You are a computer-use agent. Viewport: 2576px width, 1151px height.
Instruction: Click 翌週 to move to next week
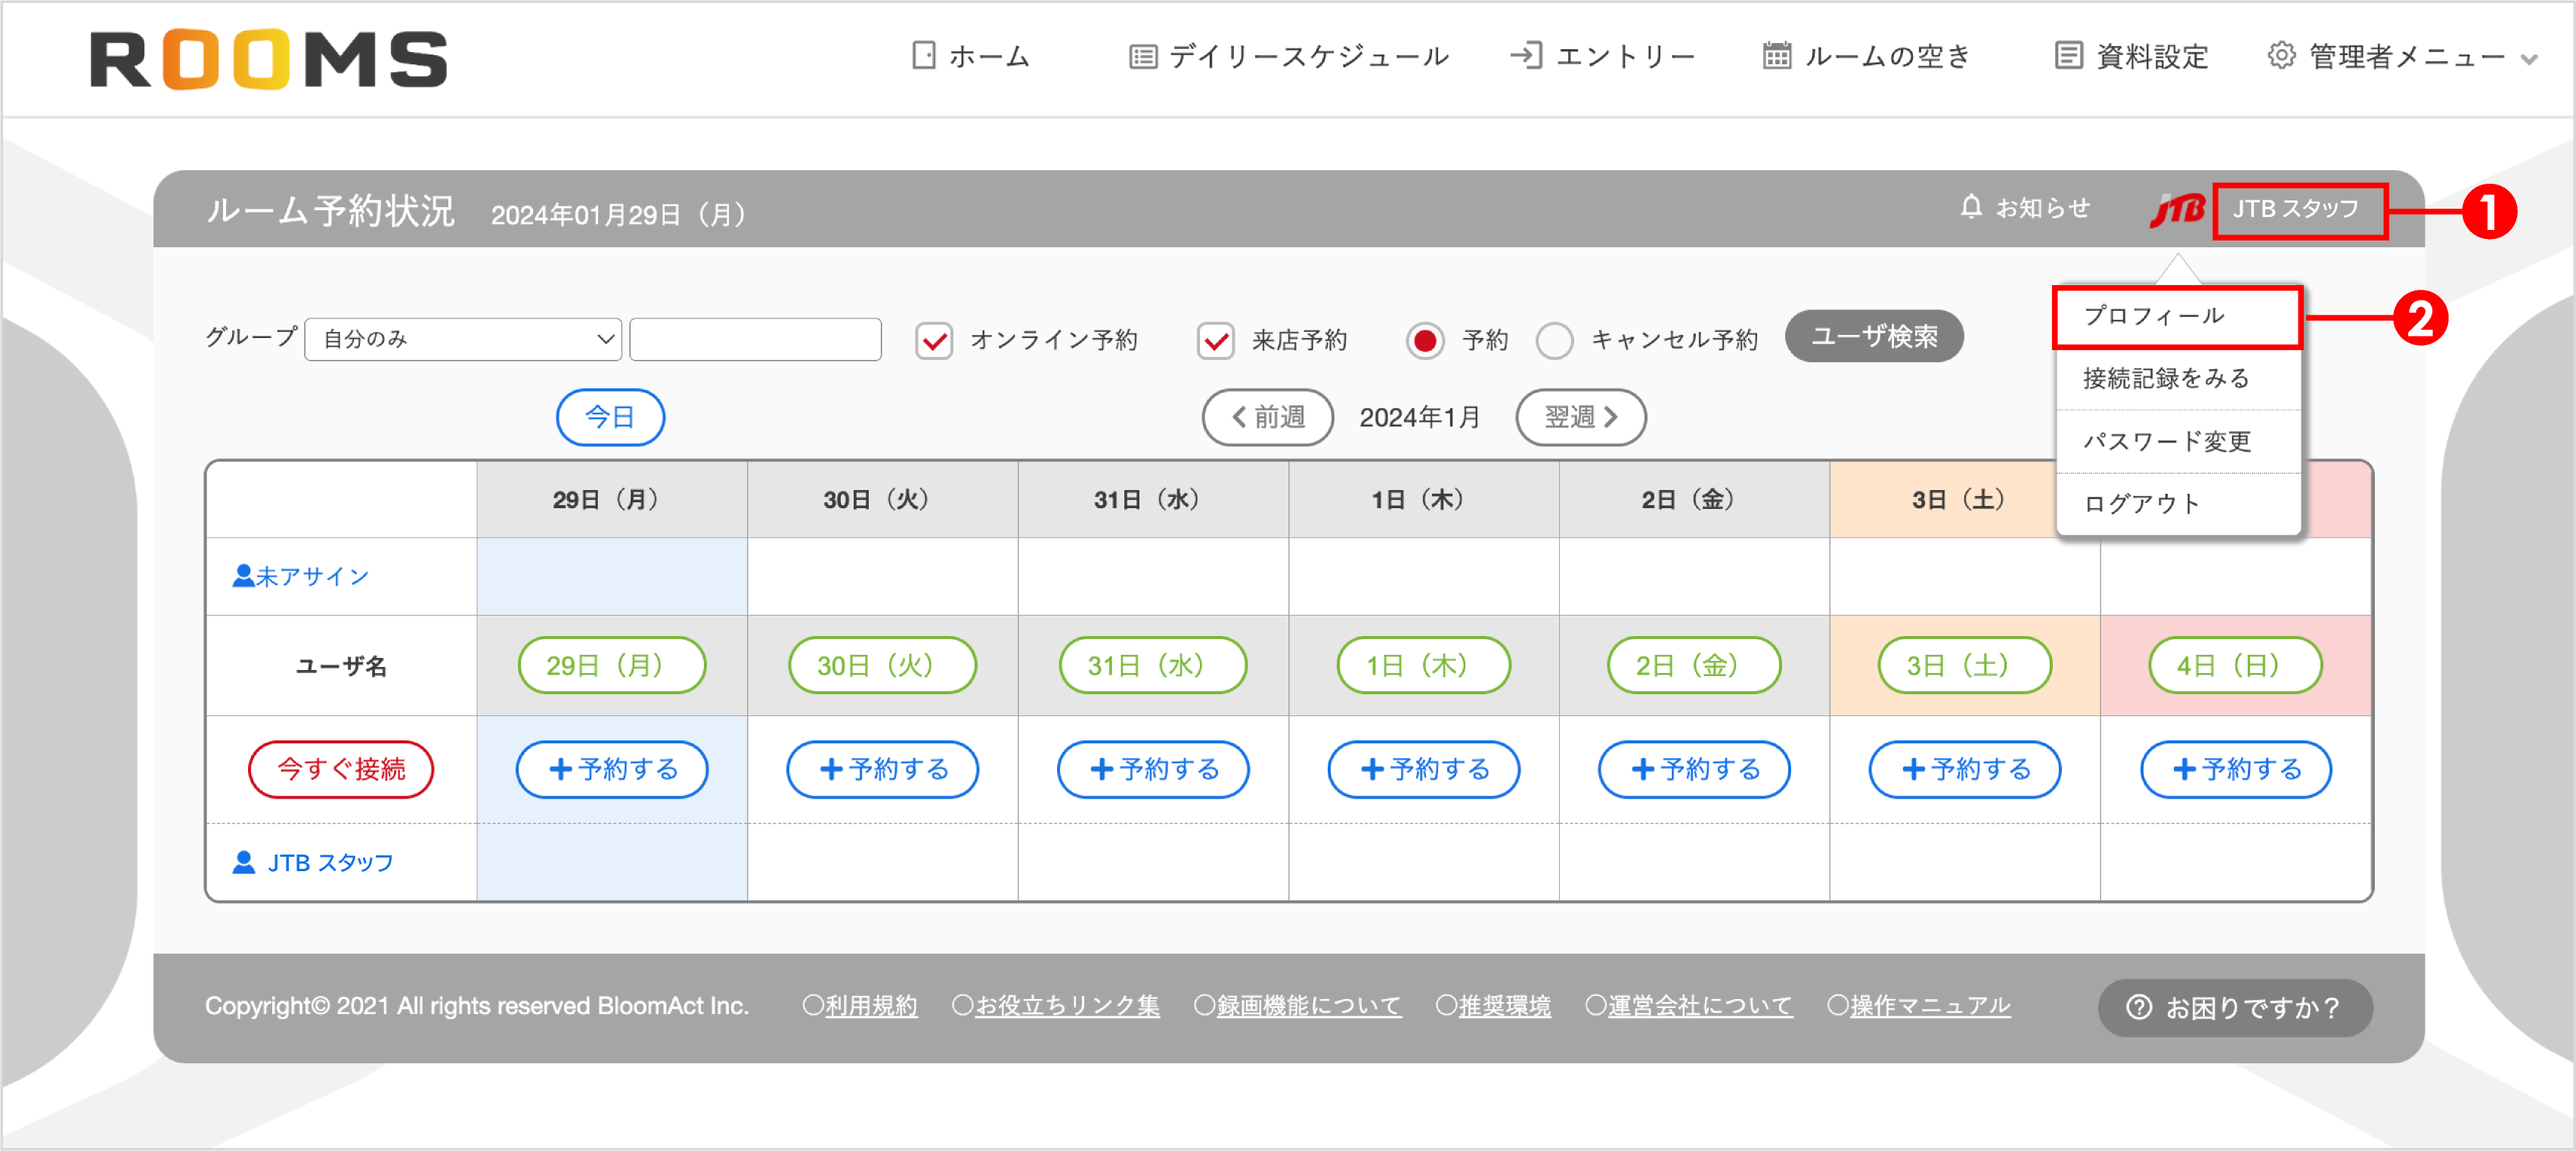[x=1580, y=417]
